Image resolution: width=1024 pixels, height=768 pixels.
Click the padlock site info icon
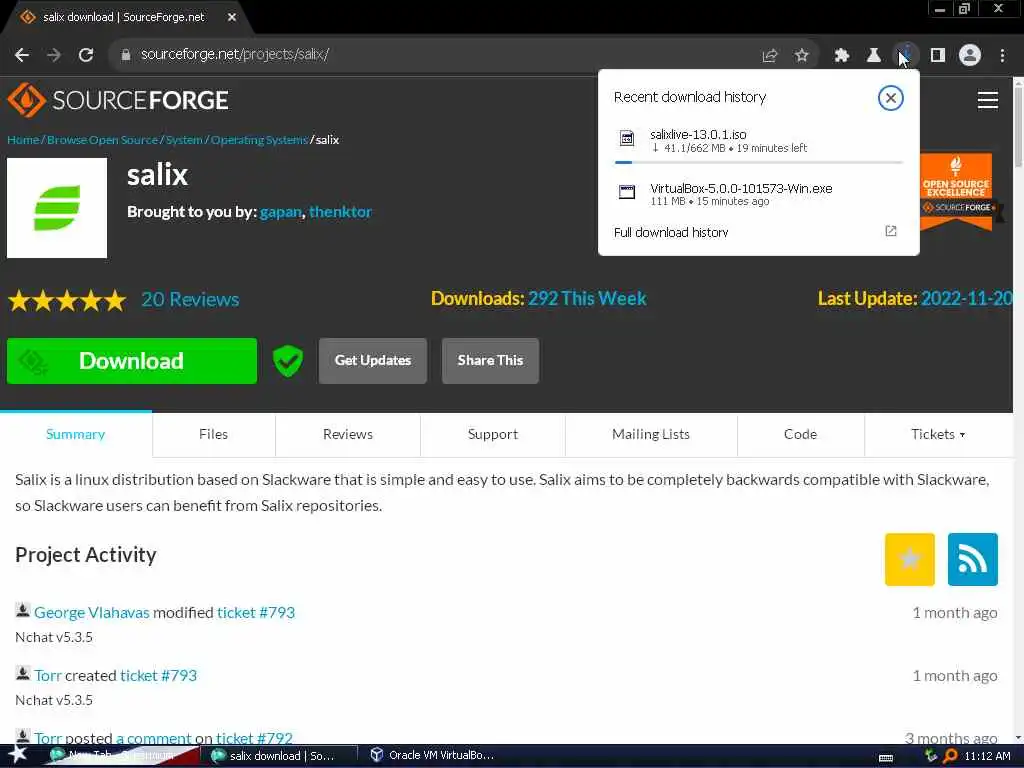pos(126,55)
